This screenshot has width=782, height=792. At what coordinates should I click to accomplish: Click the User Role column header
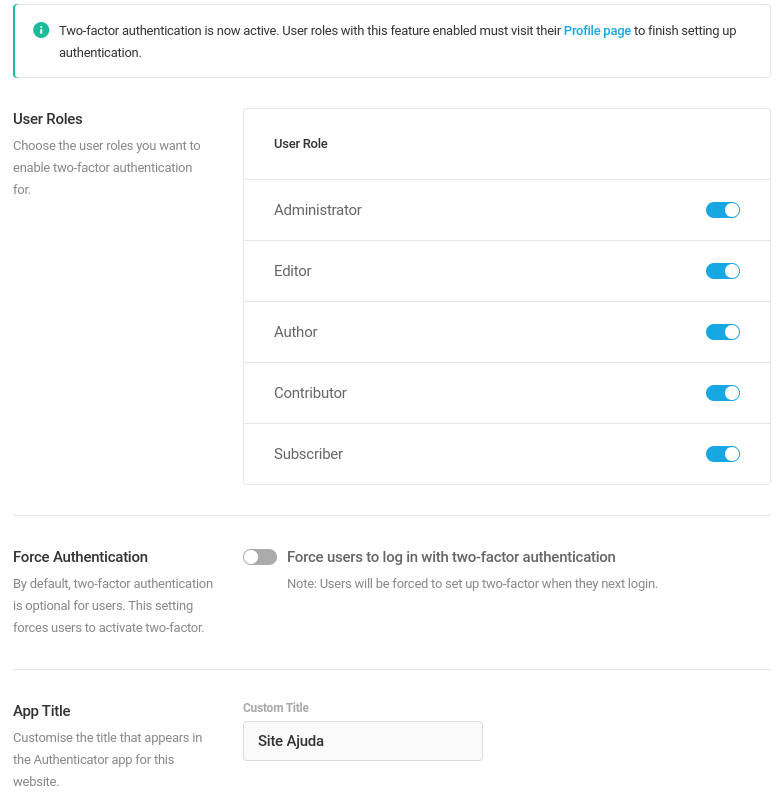coord(301,144)
